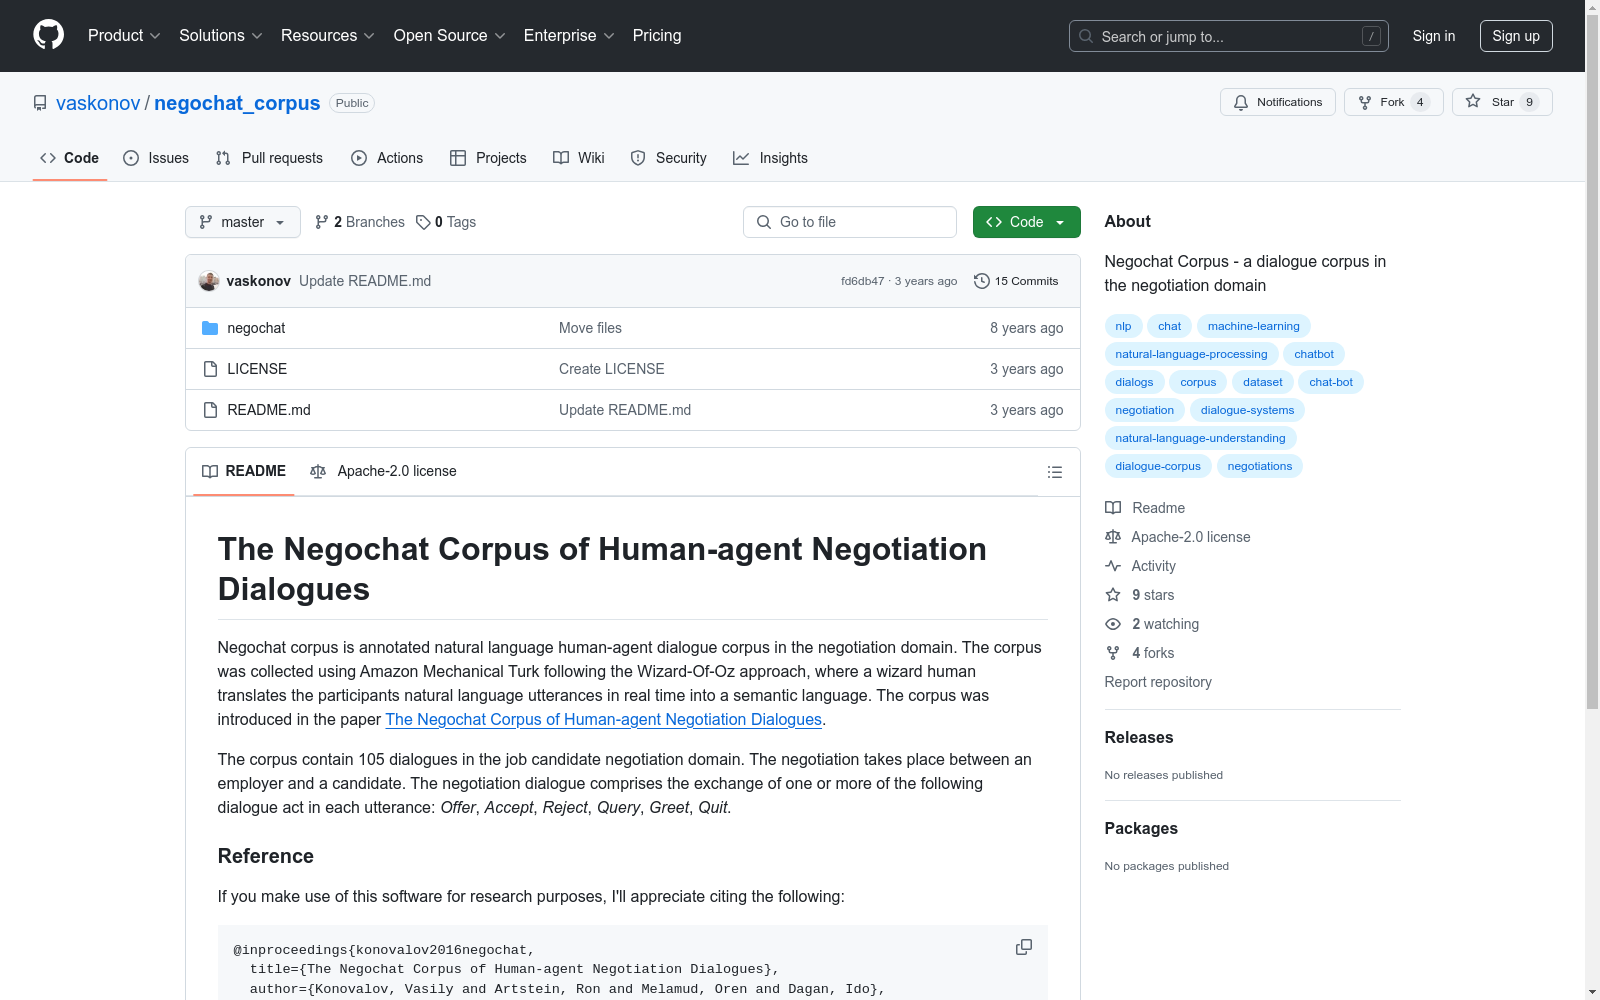Viewport: 1600px width, 1000px height.
Task: Open the negochat folder icon
Action: tap(210, 328)
